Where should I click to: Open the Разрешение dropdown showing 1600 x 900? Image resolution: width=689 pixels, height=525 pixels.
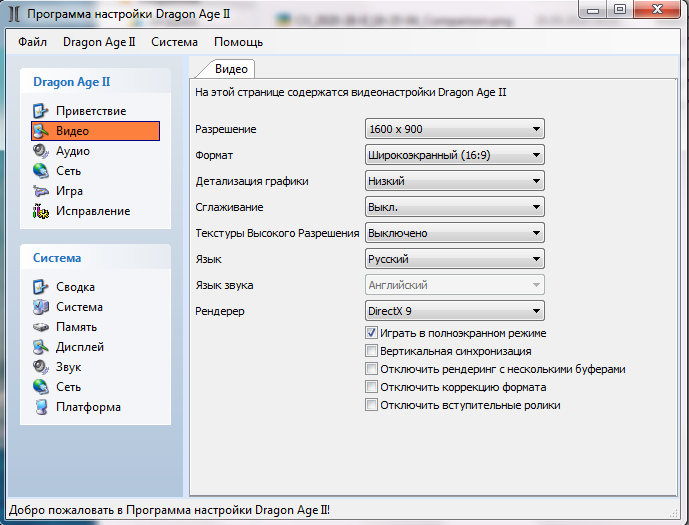(x=455, y=129)
